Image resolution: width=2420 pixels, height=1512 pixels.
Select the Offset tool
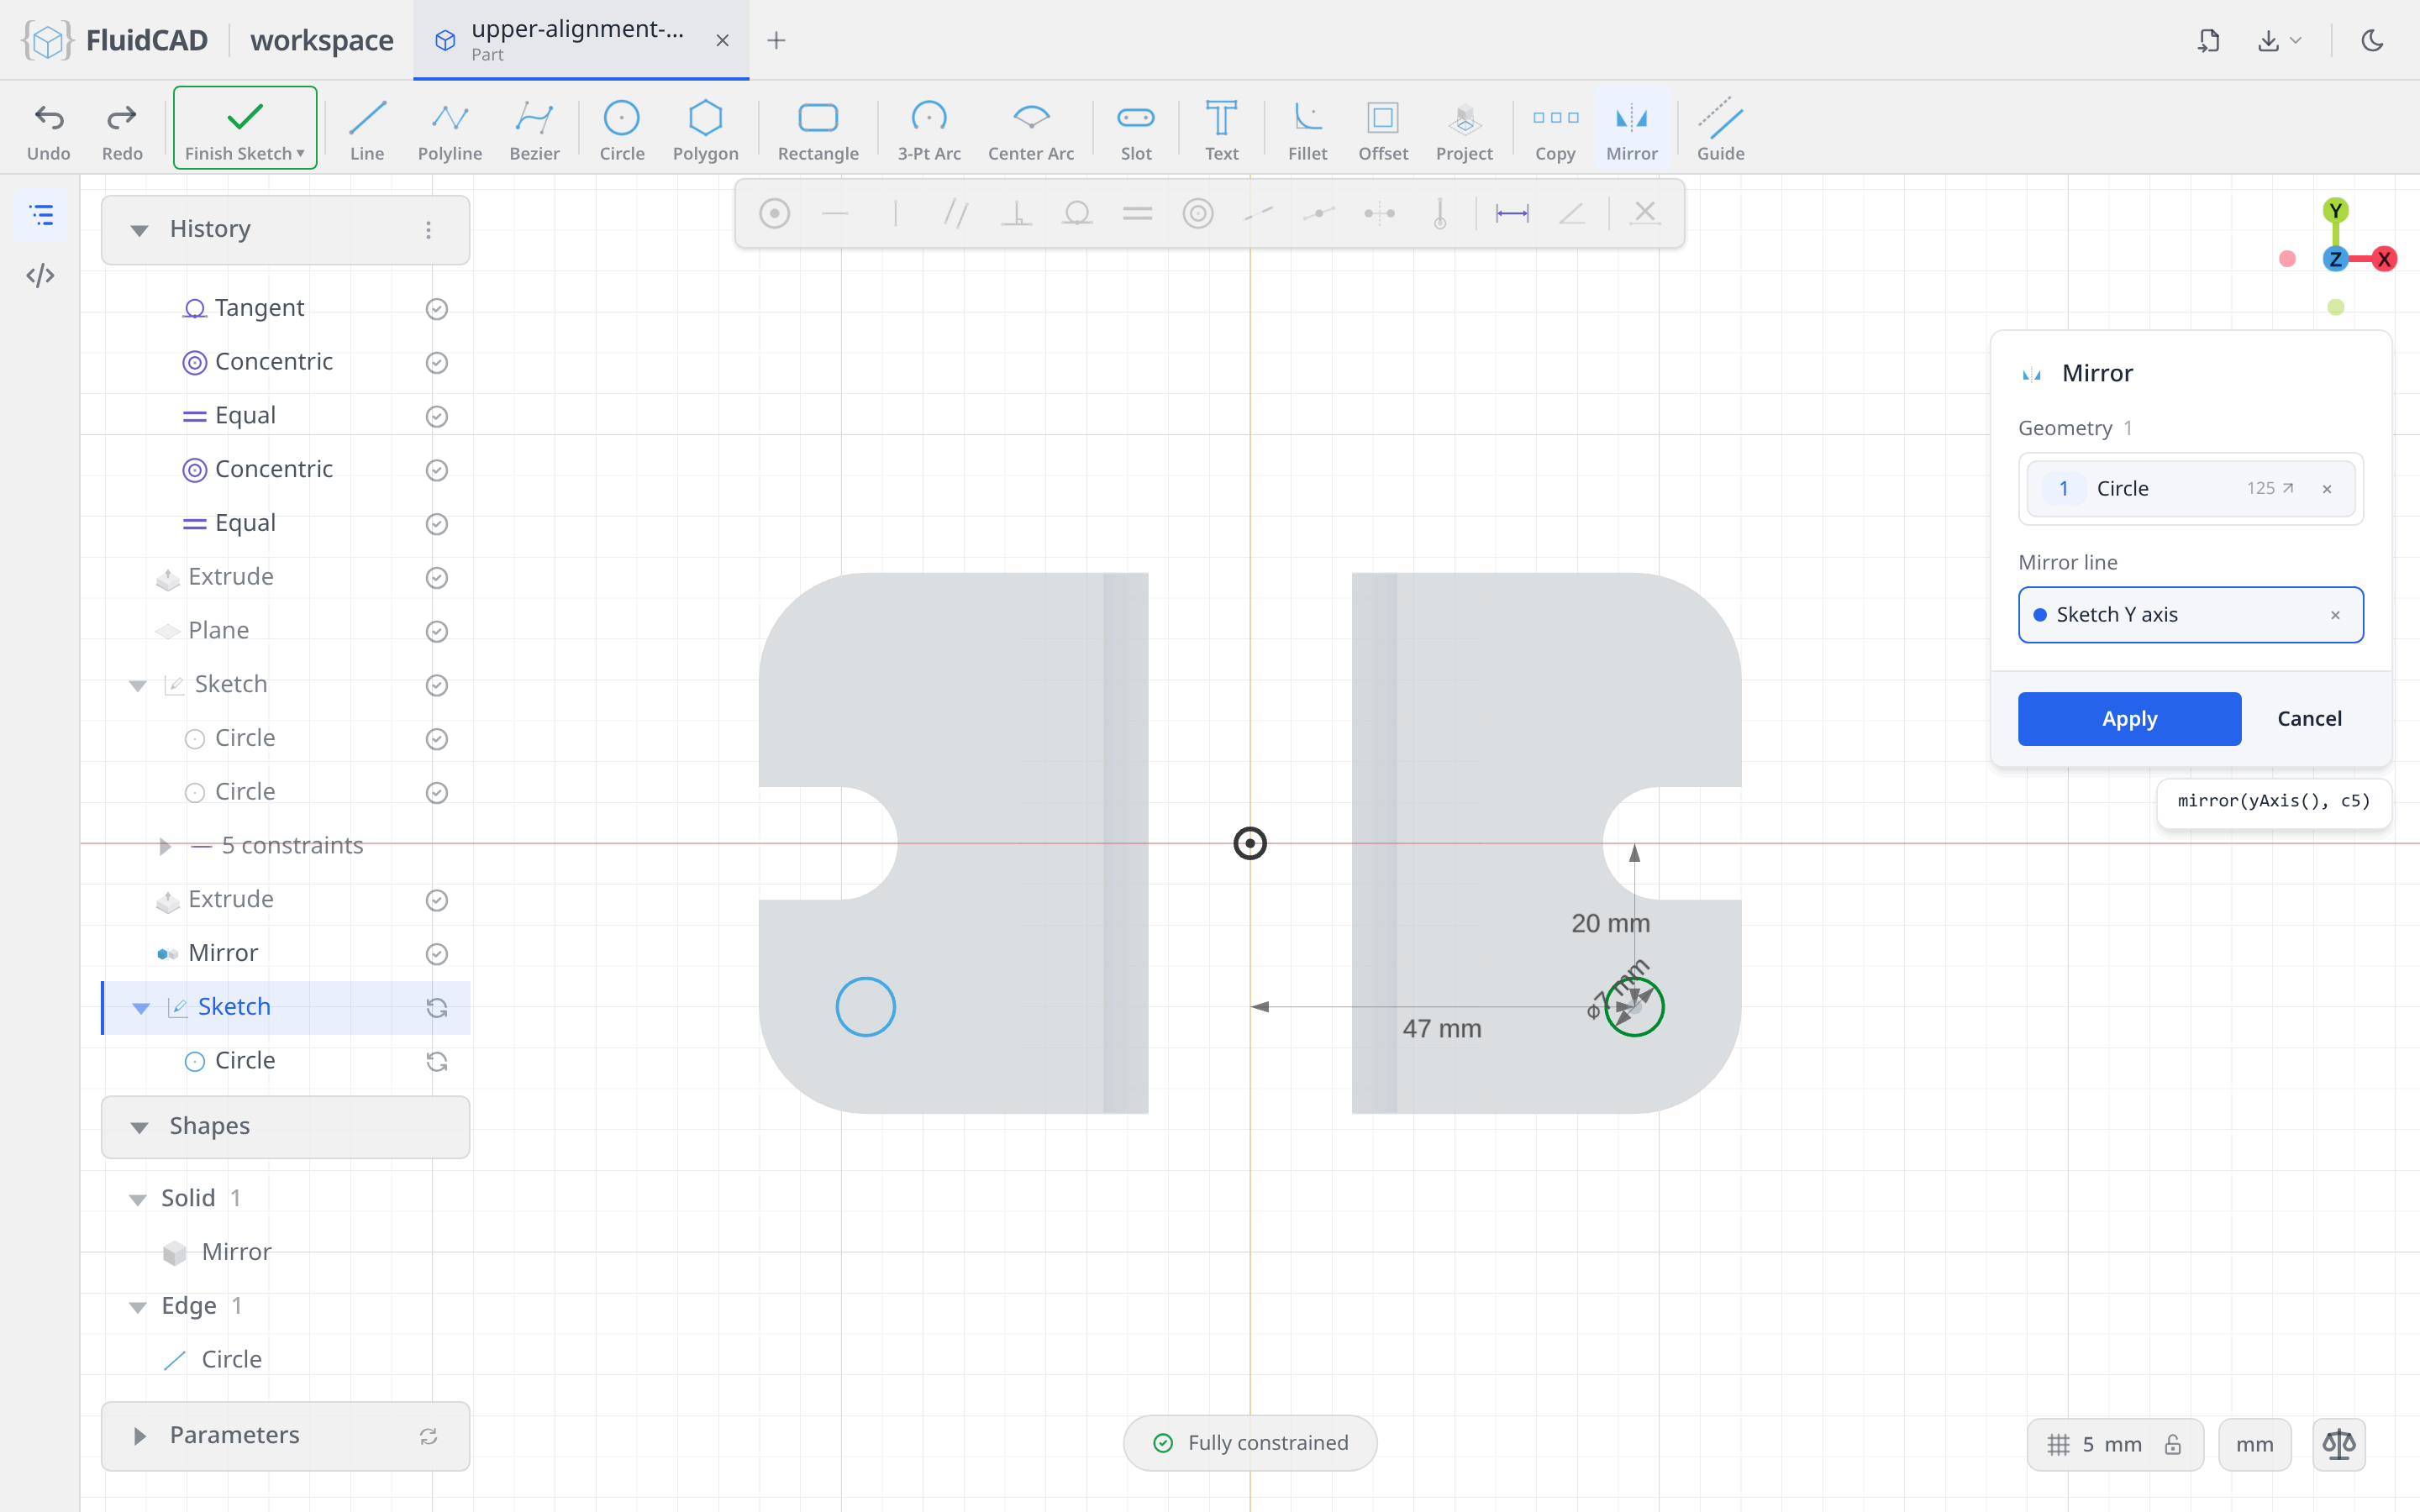(x=1383, y=130)
